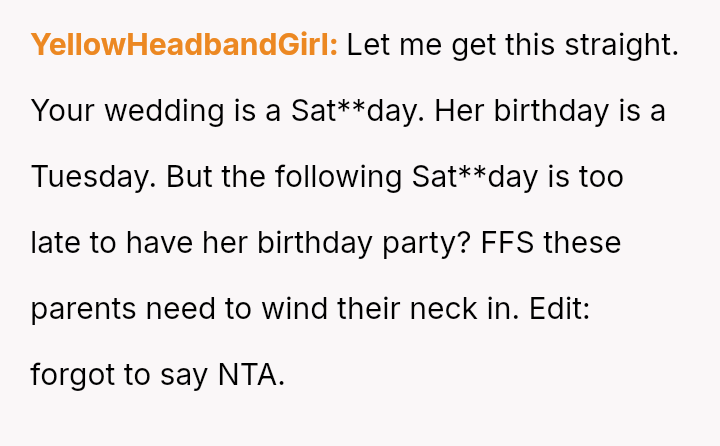Click the word "Your" starting the second line
The image size is (720, 446).
(62, 111)
